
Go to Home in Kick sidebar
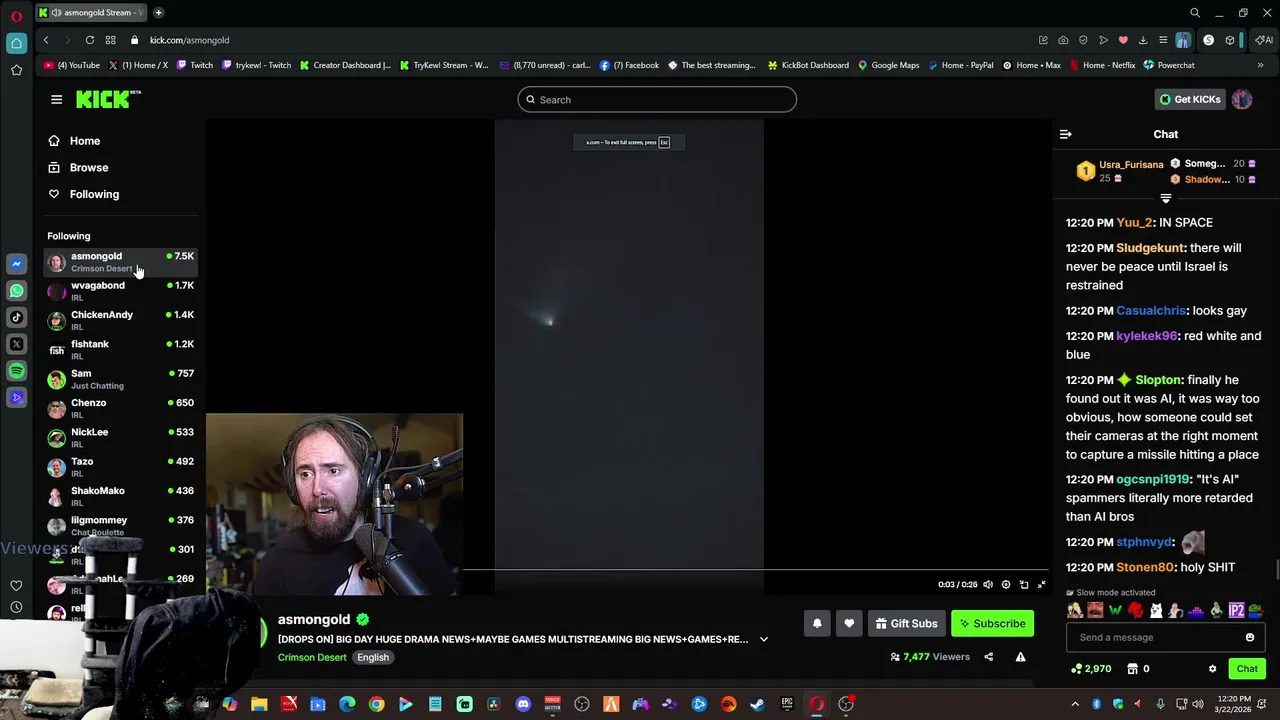coord(74,141)
